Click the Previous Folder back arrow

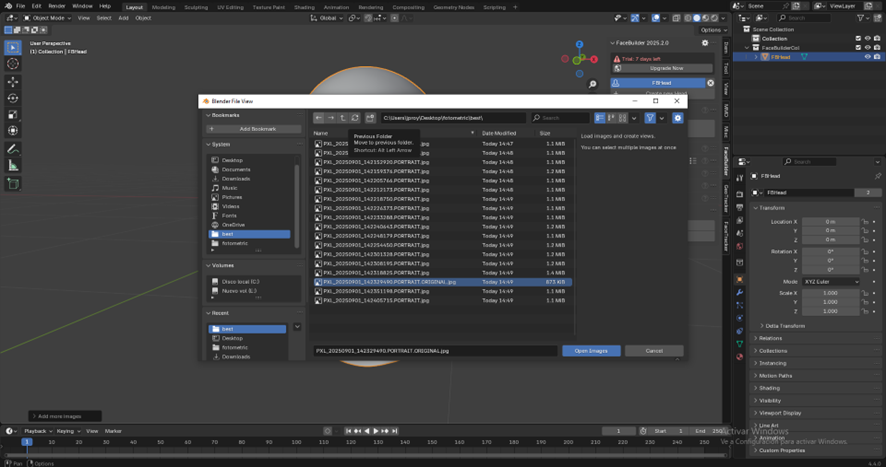319,118
